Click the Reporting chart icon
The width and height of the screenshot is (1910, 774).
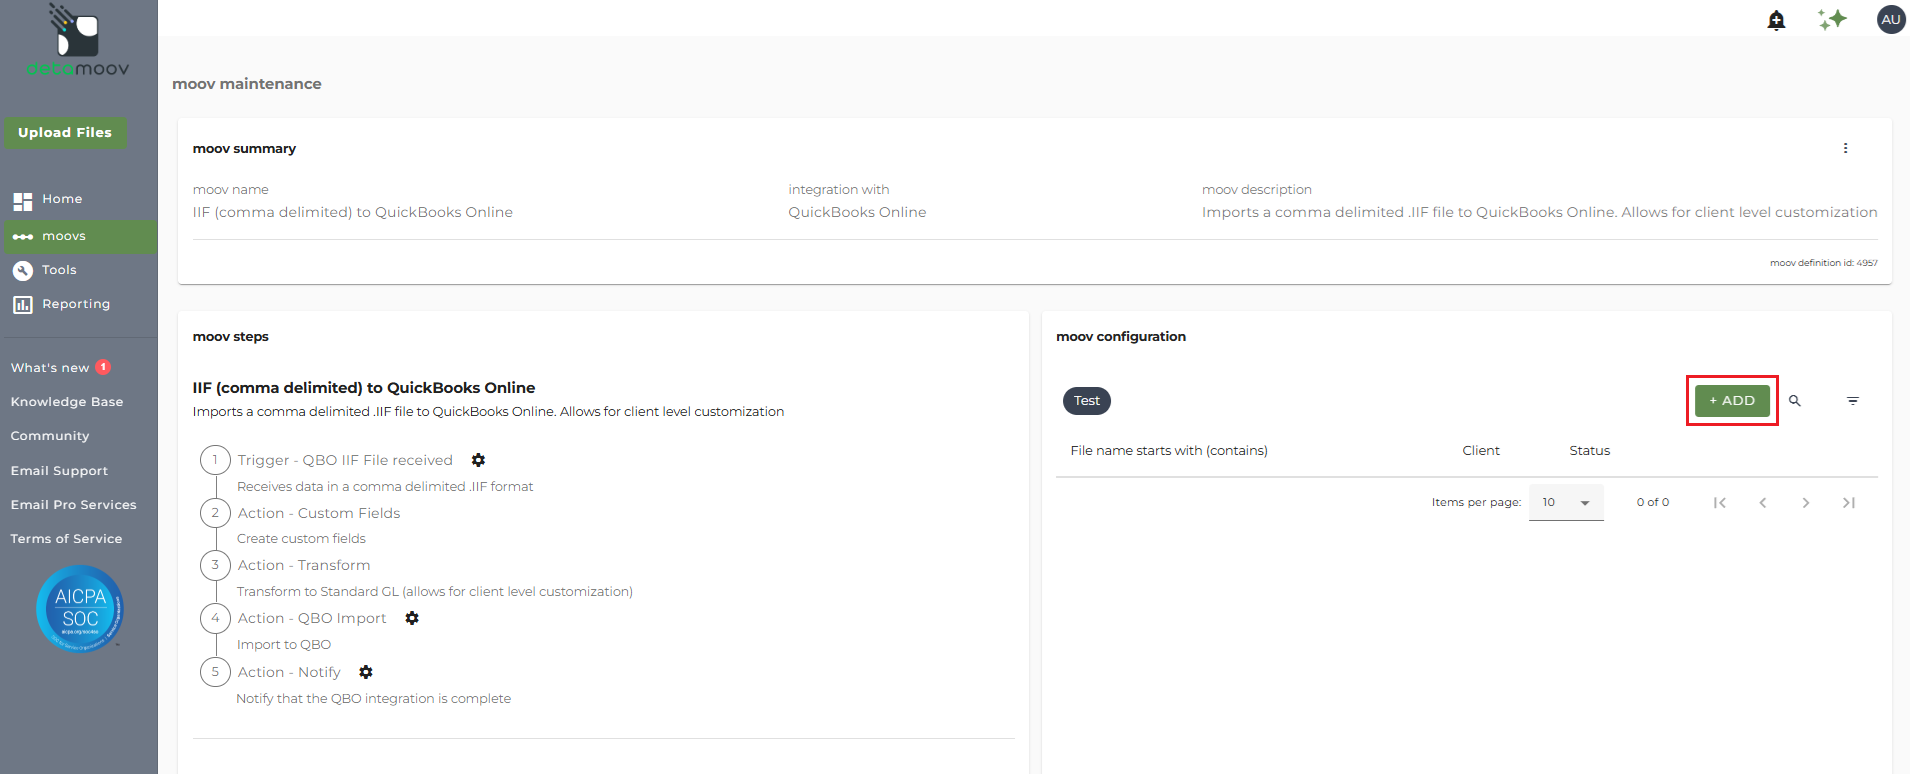22,304
